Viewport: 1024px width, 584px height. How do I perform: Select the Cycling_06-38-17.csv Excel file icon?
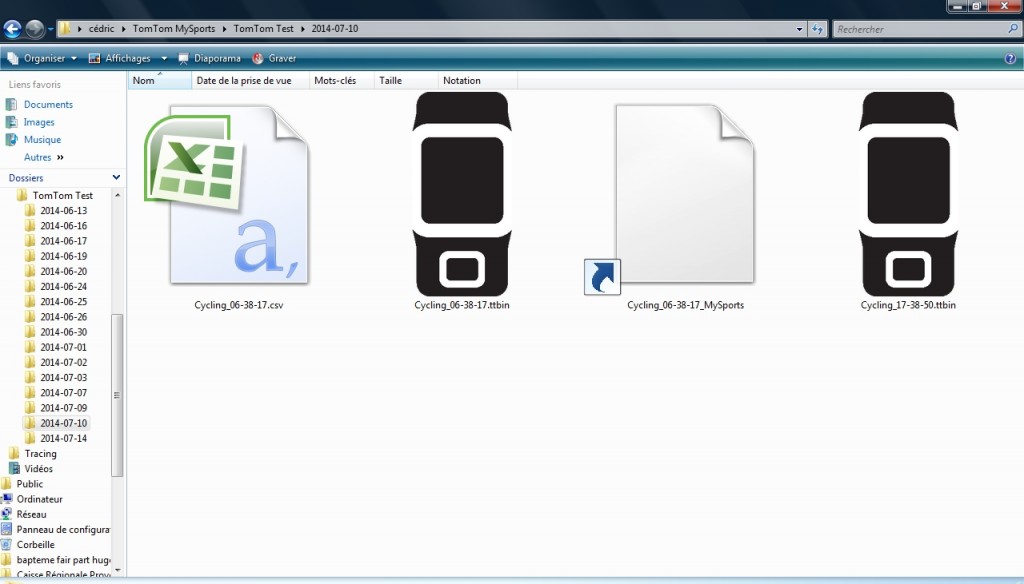click(226, 195)
